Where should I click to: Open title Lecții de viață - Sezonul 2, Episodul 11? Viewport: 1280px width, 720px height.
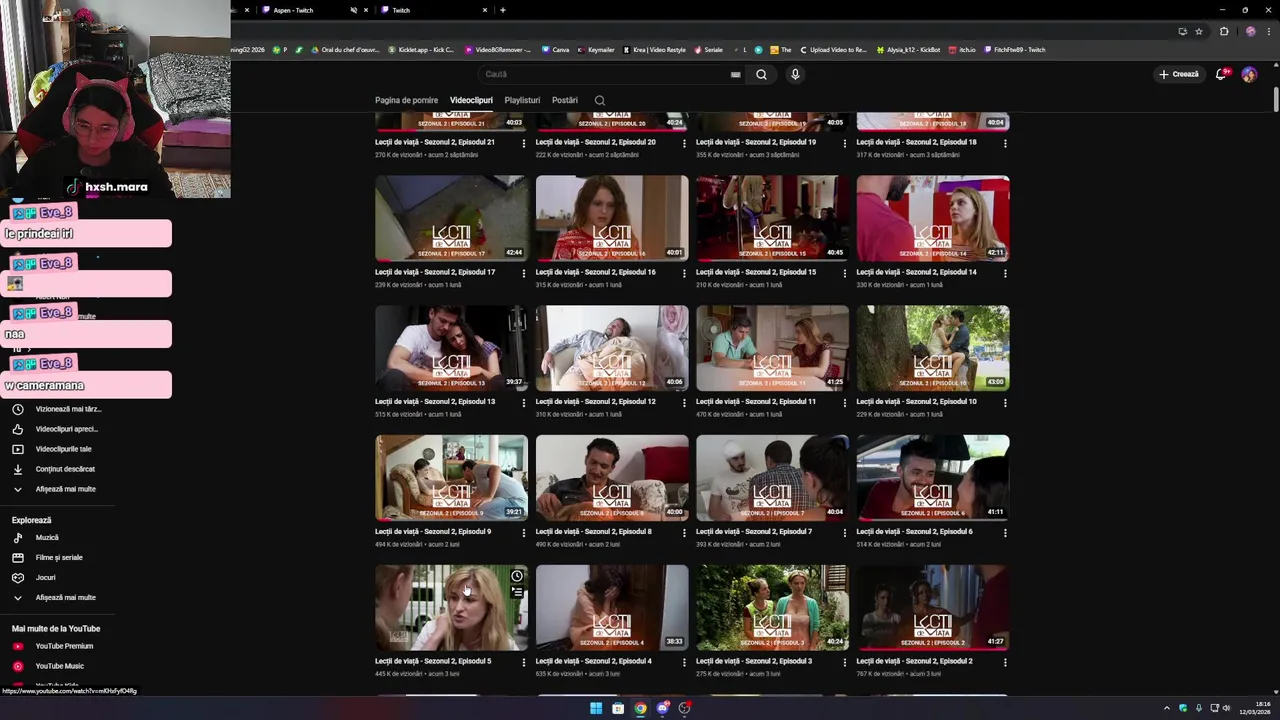pos(756,402)
